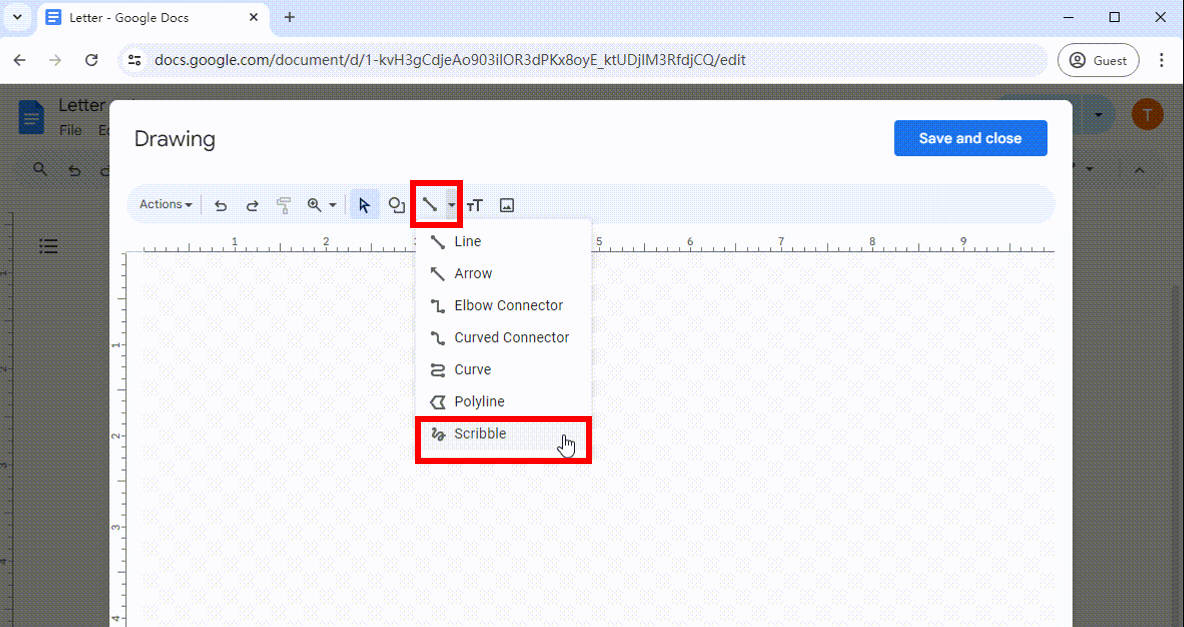Open a new browser tab
Image resolution: width=1184 pixels, height=627 pixels.
tap(289, 17)
